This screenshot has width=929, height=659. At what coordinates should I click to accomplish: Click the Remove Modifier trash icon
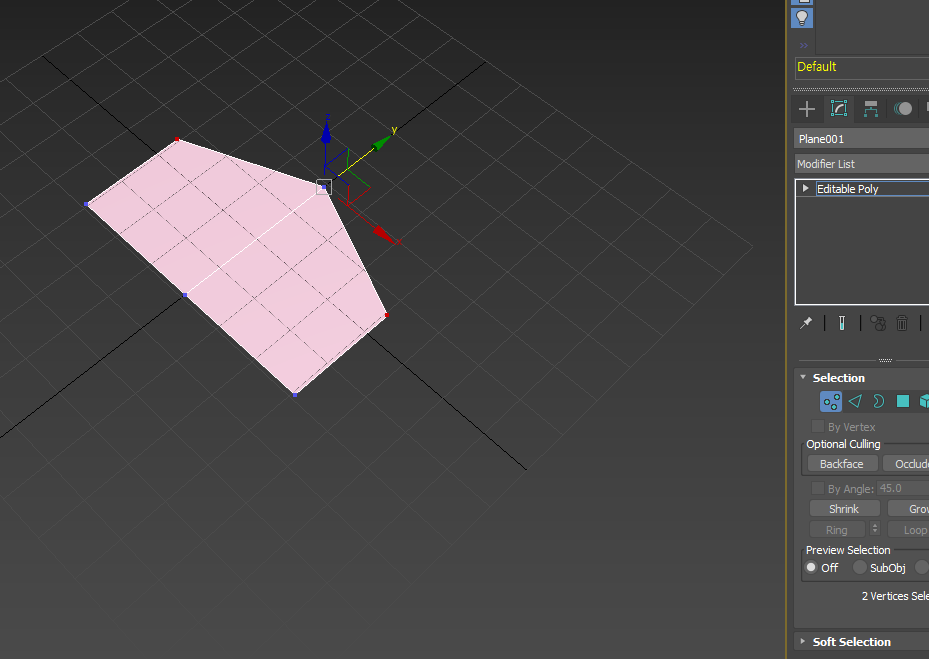[902, 323]
